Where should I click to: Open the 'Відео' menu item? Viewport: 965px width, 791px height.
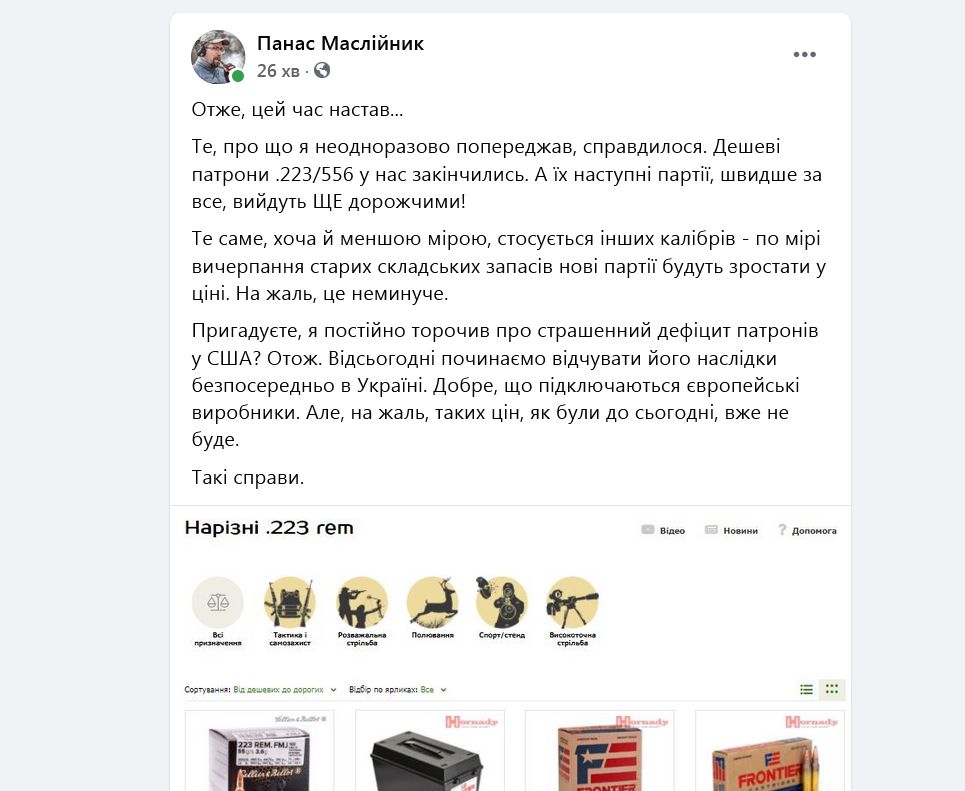pyautogui.click(x=663, y=530)
